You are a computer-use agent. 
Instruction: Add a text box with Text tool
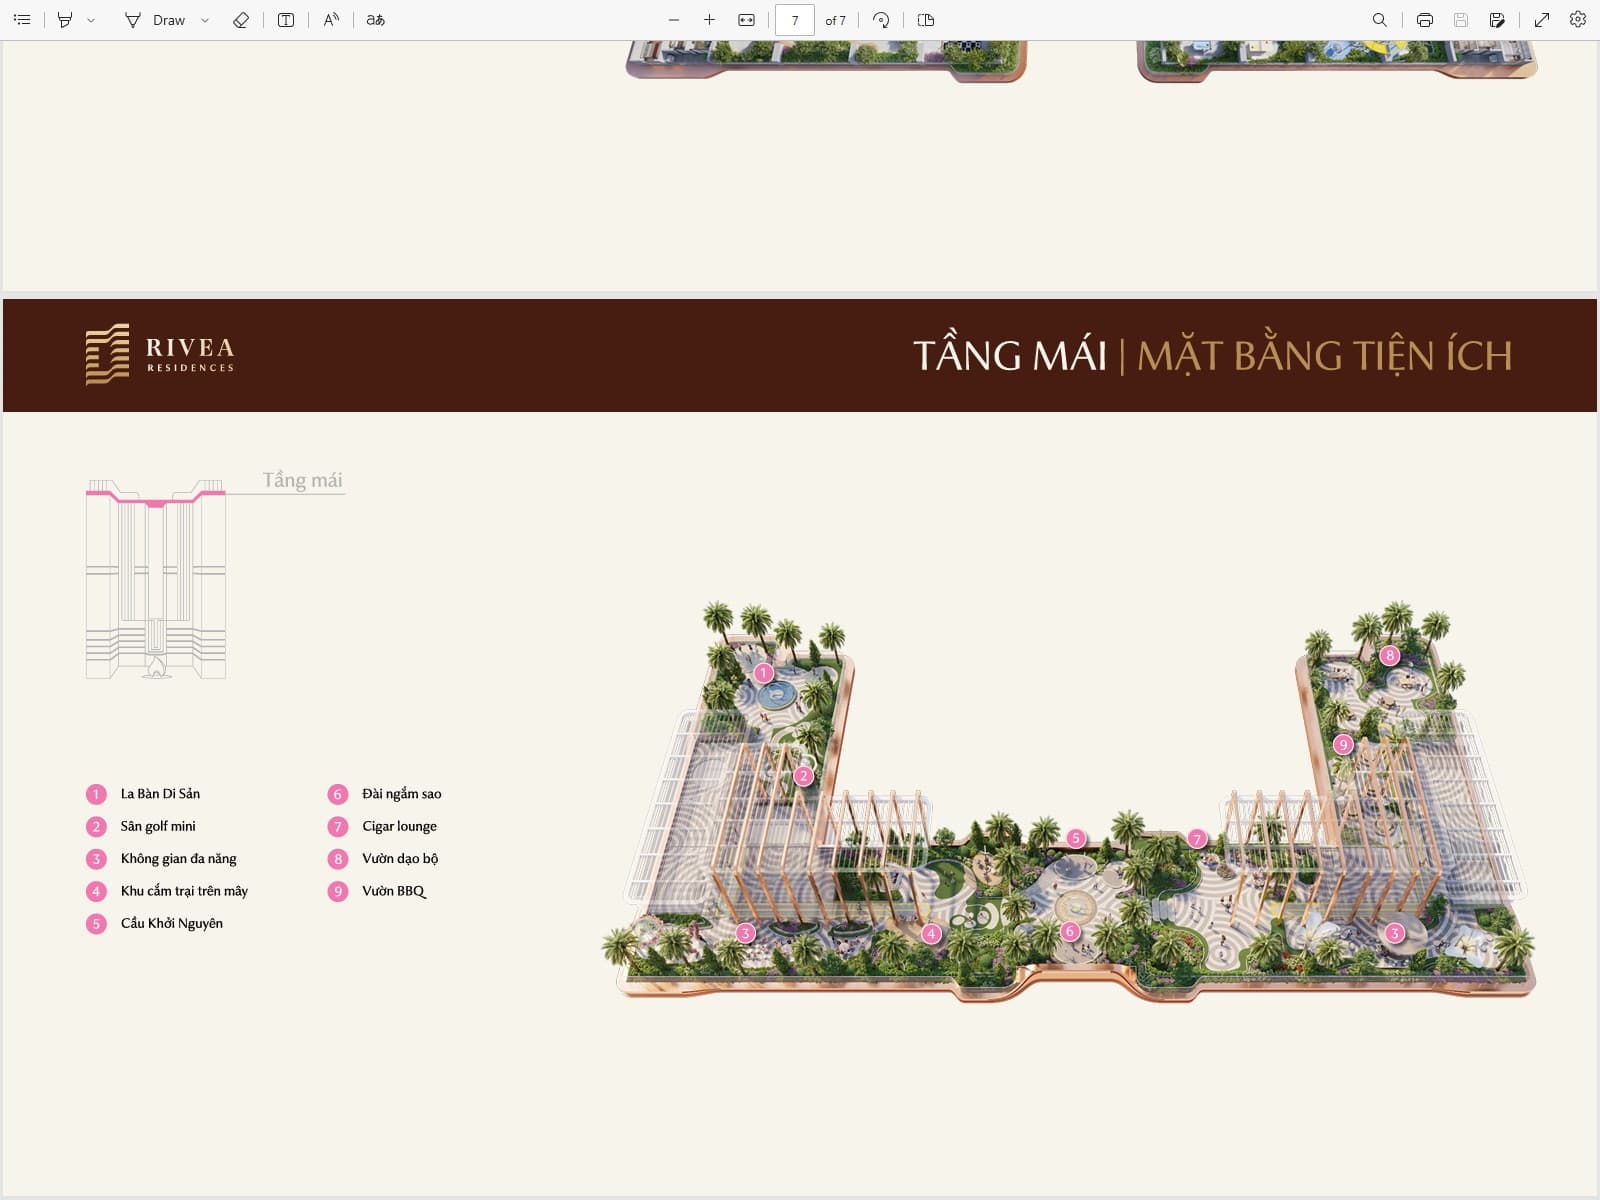(286, 20)
